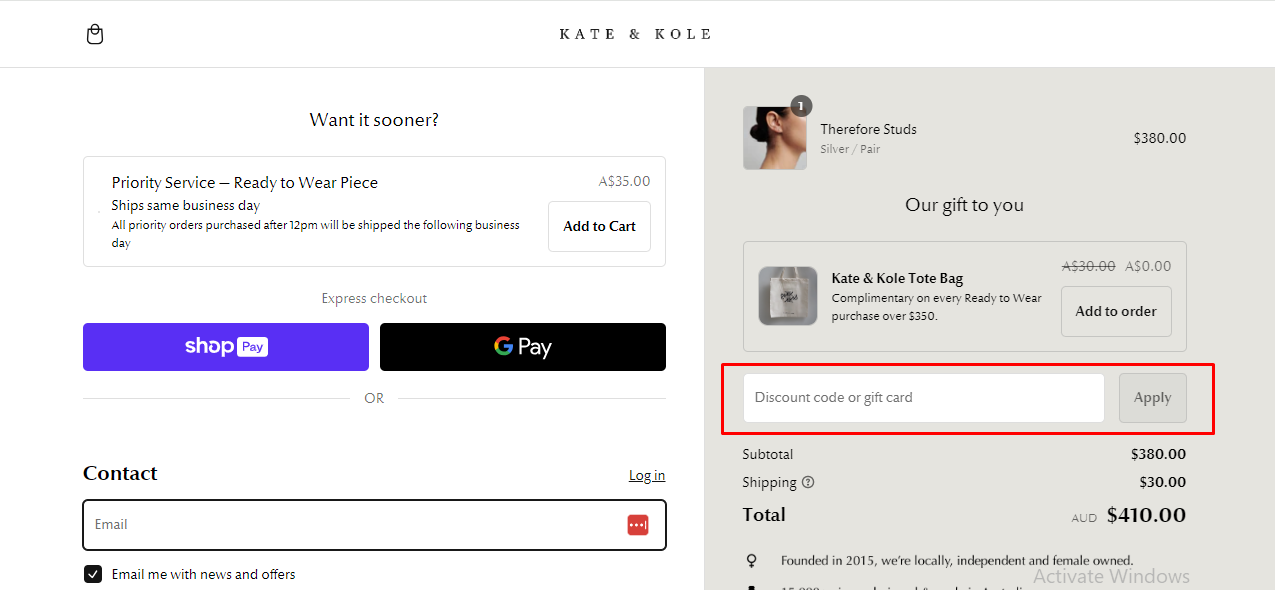This screenshot has width=1275, height=590.
Task: Click the quantity badge on Therefore Studs
Action: [801, 106]
